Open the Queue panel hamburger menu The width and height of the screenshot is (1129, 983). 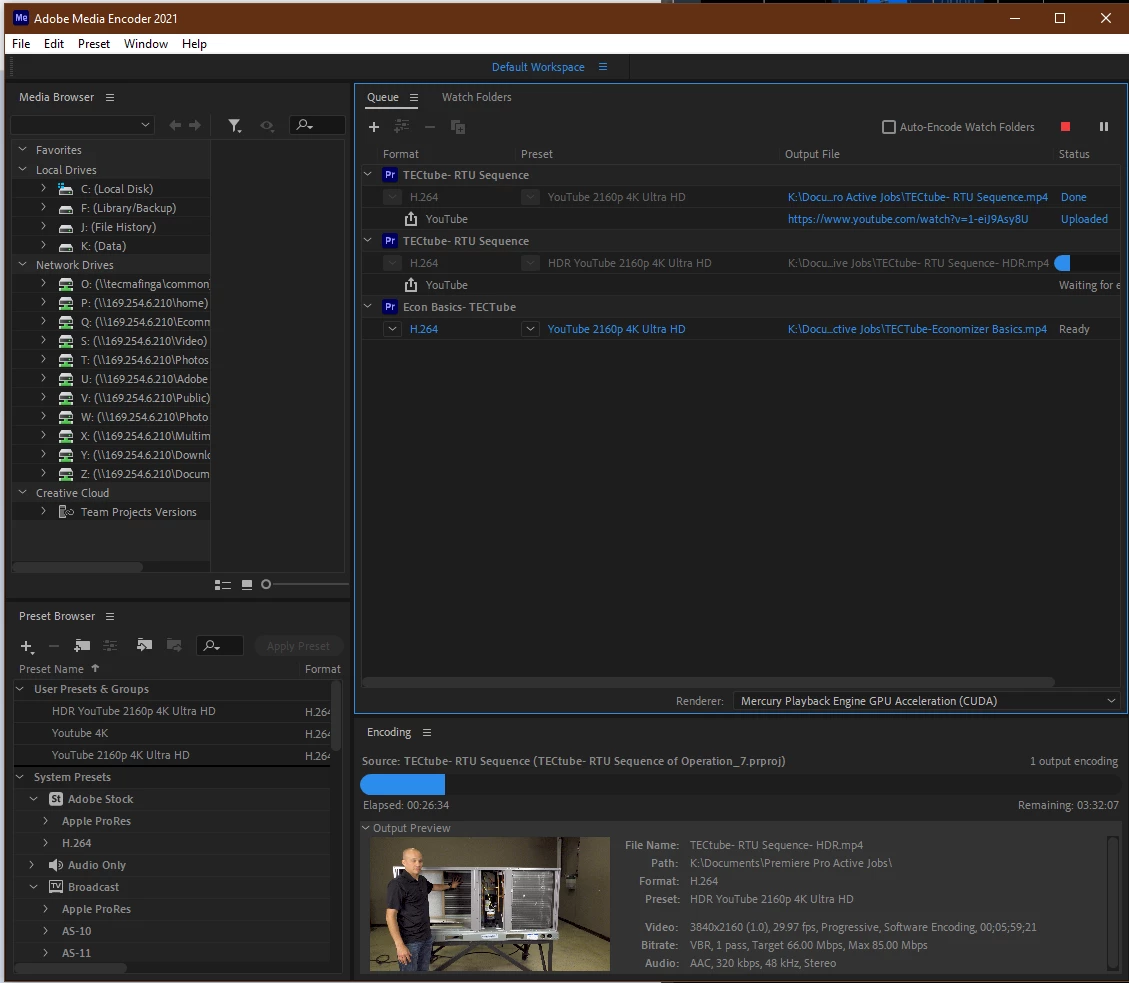pos(414,97)
